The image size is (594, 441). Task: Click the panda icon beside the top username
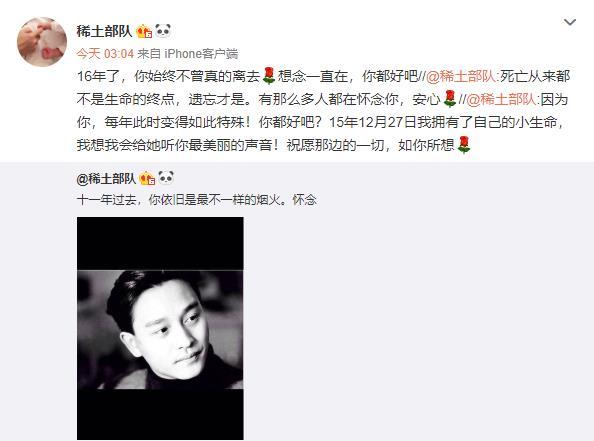[163, 31]
